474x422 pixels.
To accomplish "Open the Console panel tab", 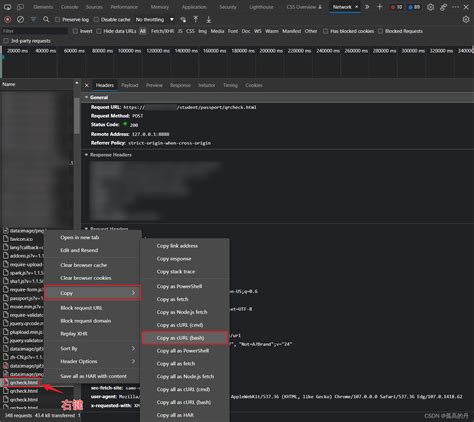I will click(69, 7).
